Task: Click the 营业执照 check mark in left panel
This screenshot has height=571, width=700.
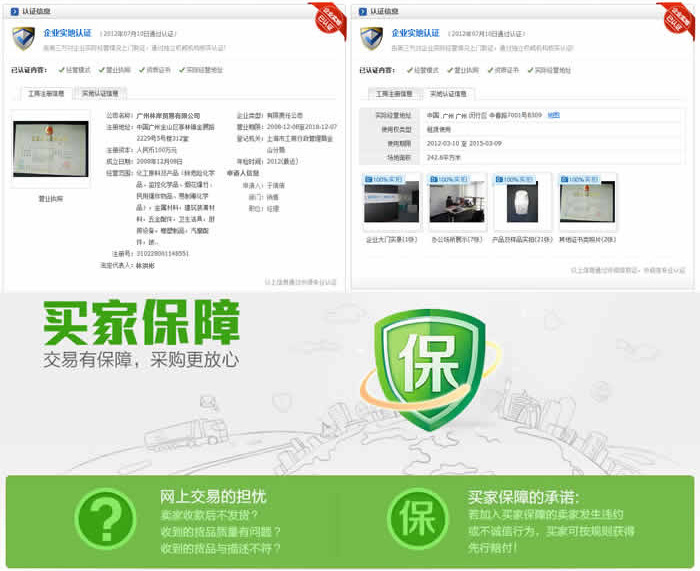Action: pos(102,70)
